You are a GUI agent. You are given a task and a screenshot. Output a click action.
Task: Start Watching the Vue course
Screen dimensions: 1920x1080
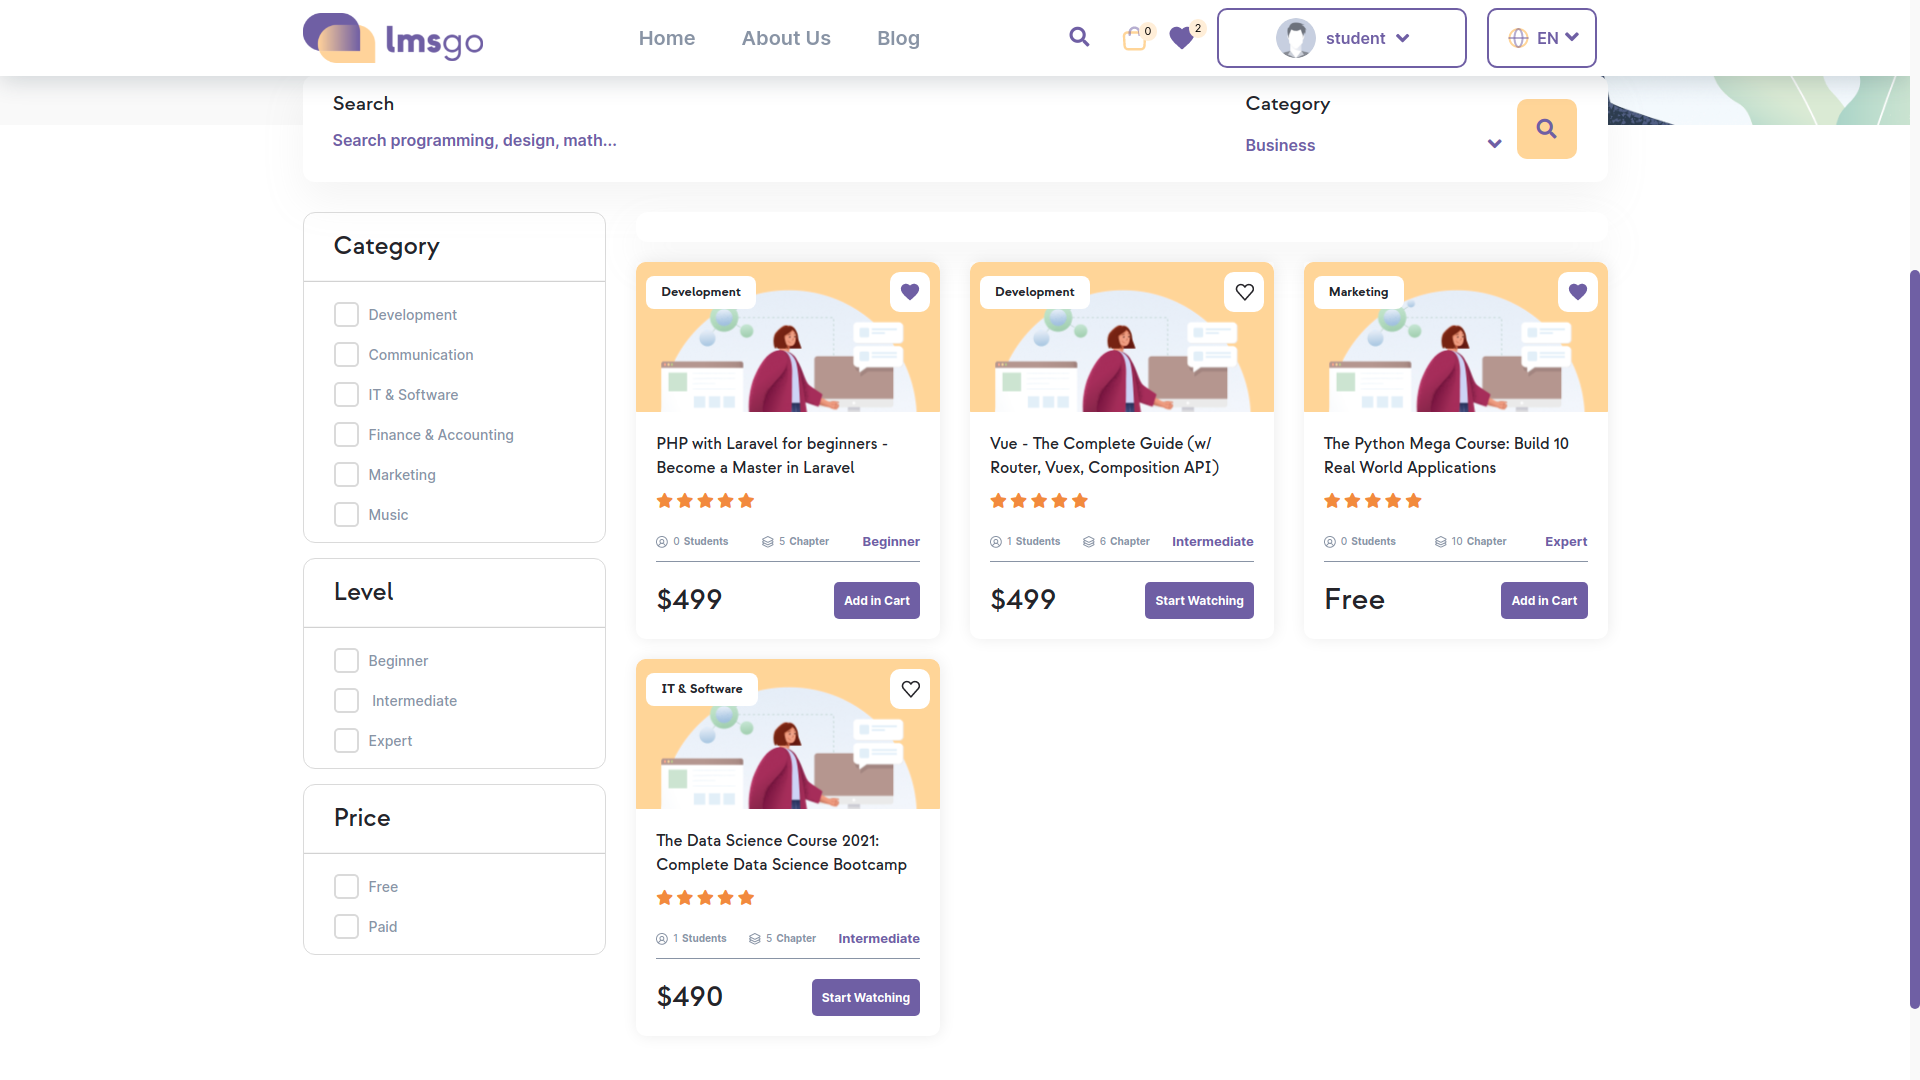[1198, 601]
